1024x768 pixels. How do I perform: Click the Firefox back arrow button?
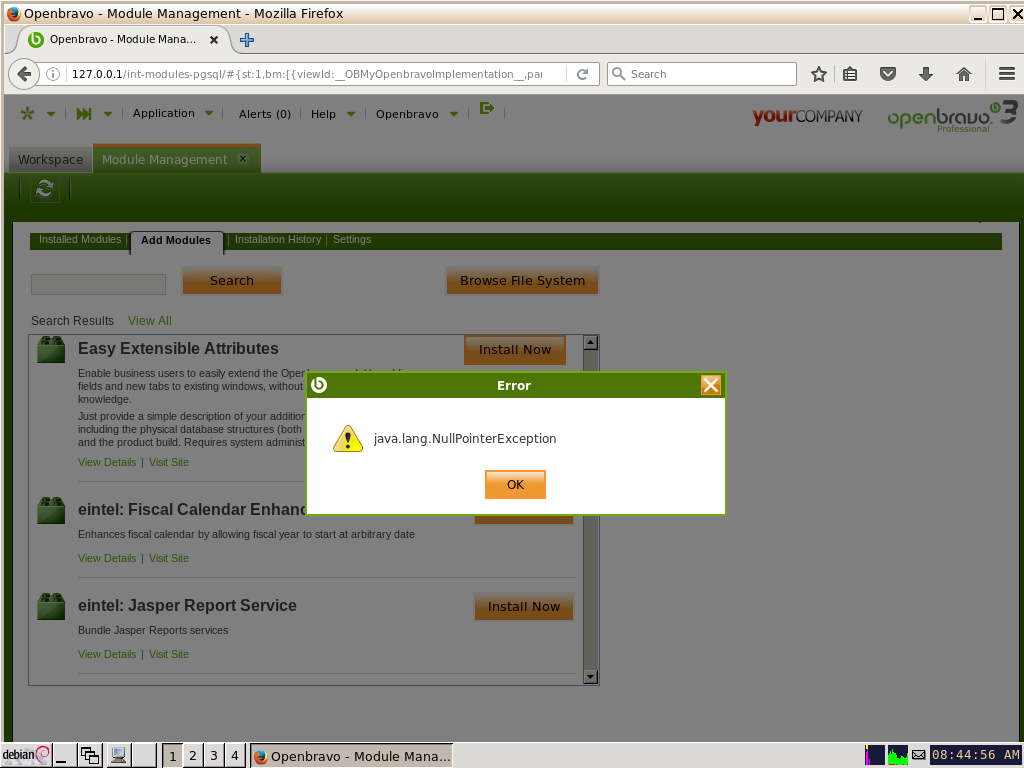24,74
